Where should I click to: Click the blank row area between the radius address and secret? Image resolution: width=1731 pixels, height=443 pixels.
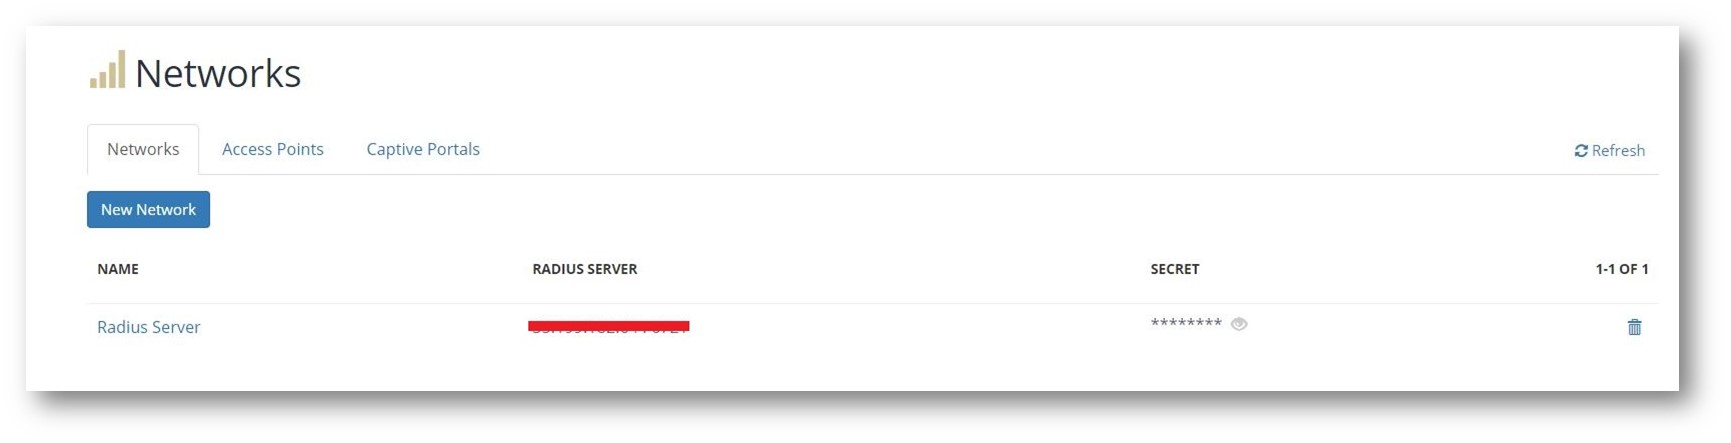[x=920, y=327]
